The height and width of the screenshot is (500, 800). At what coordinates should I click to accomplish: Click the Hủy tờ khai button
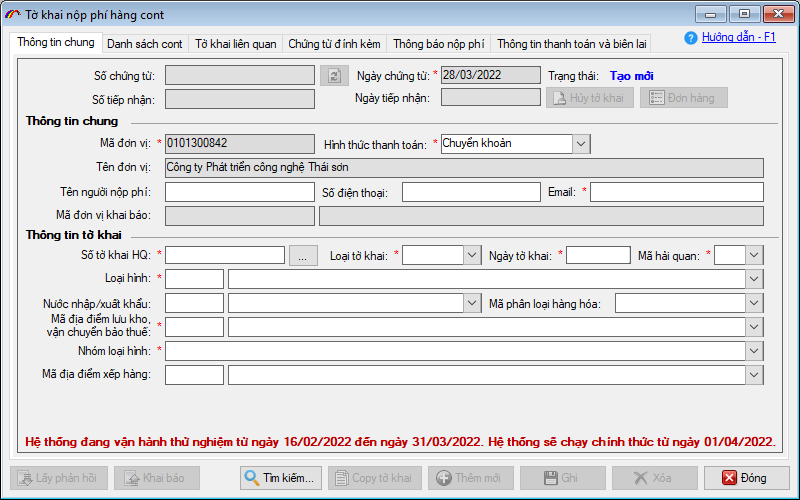[590, 97]
